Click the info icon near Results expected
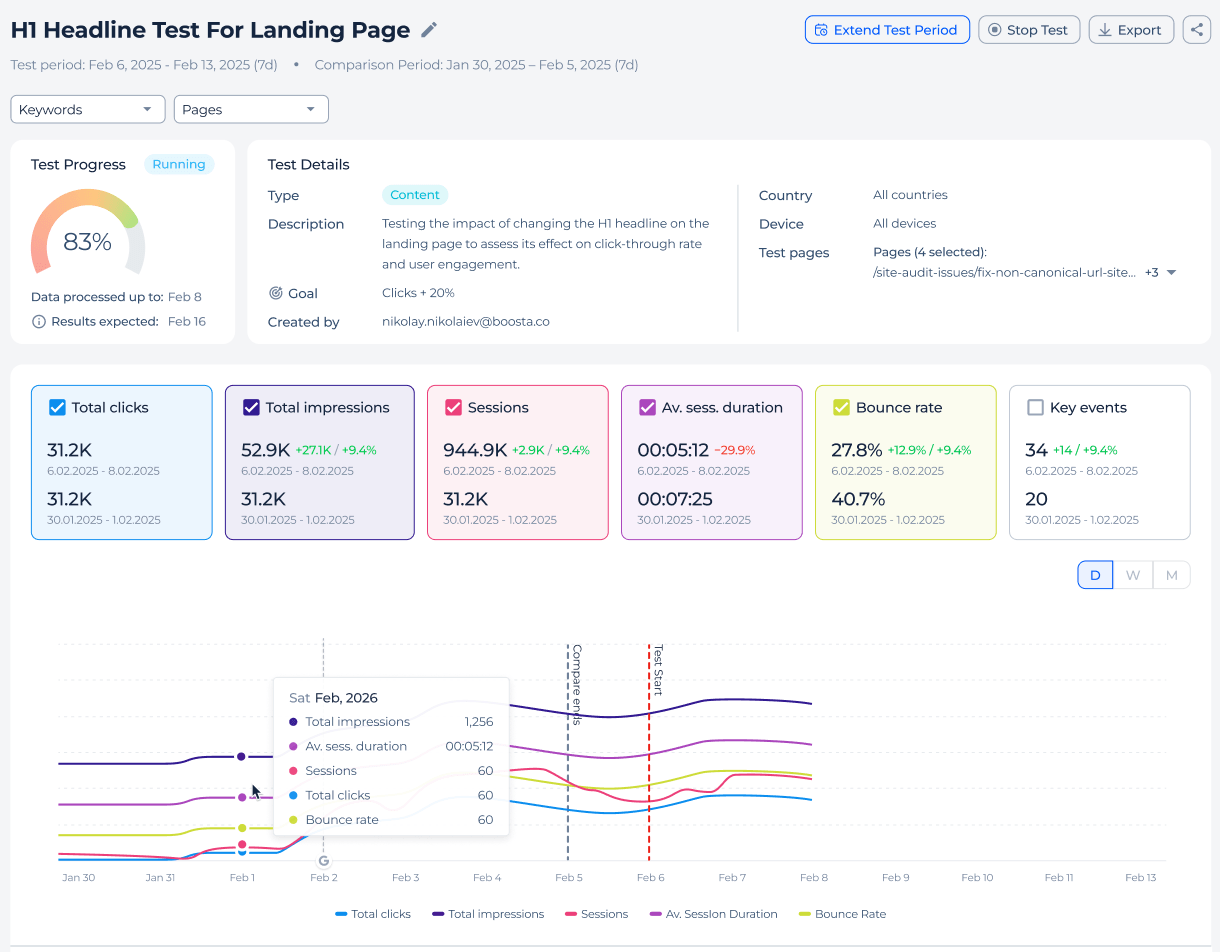The image size is (1220, 952). tap(39, 321)
